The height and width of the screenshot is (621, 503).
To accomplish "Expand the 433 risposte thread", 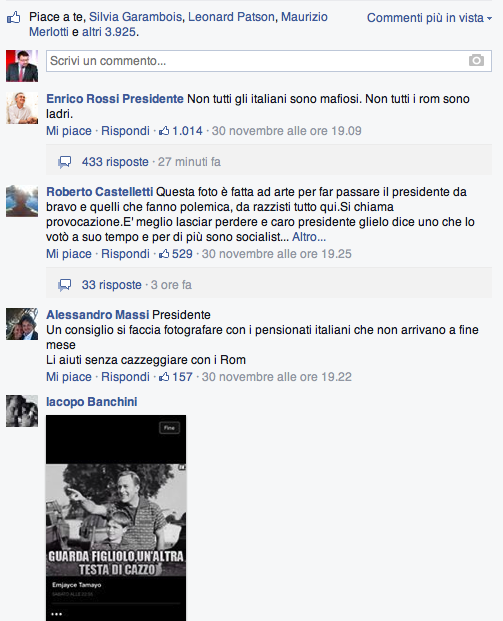I will pos(115,162).
